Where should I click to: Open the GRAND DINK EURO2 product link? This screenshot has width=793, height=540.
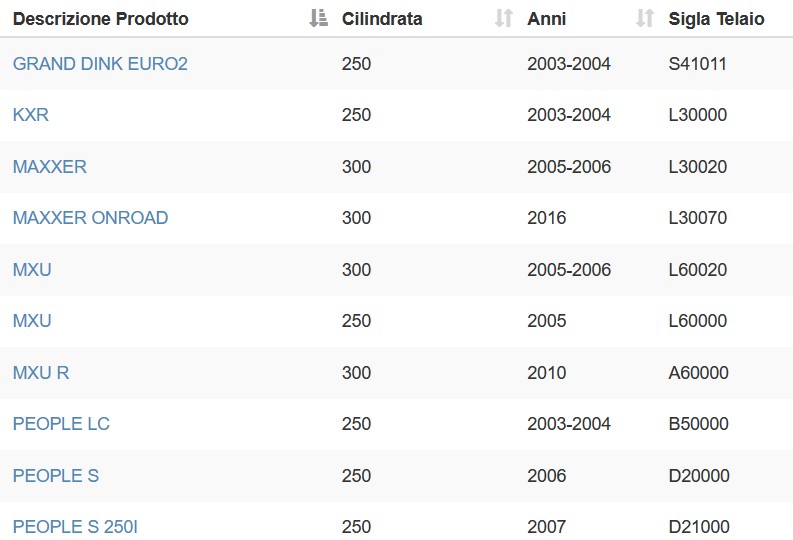coord(100,64)
